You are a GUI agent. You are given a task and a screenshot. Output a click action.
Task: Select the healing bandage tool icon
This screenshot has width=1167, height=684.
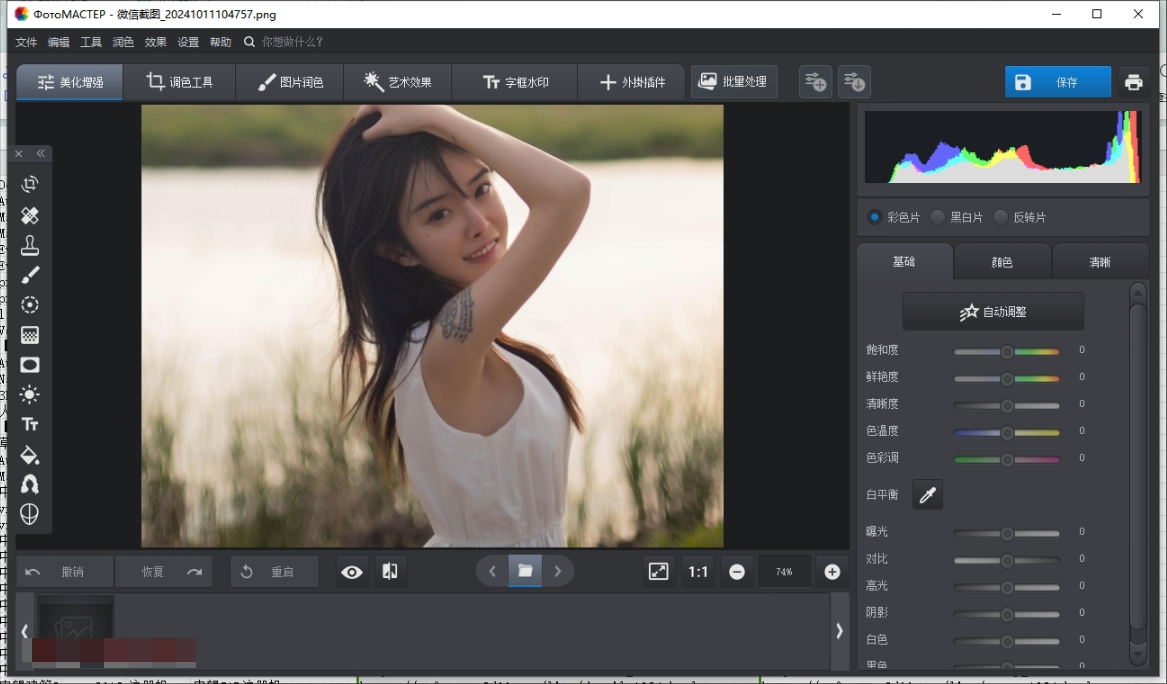pos(30,215)
